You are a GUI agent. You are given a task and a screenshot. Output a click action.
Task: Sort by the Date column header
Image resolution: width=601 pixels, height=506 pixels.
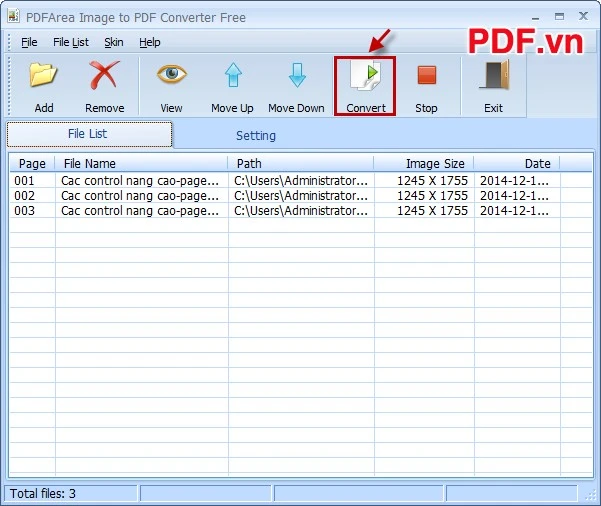pyautogui.click(x=517, y=164)
